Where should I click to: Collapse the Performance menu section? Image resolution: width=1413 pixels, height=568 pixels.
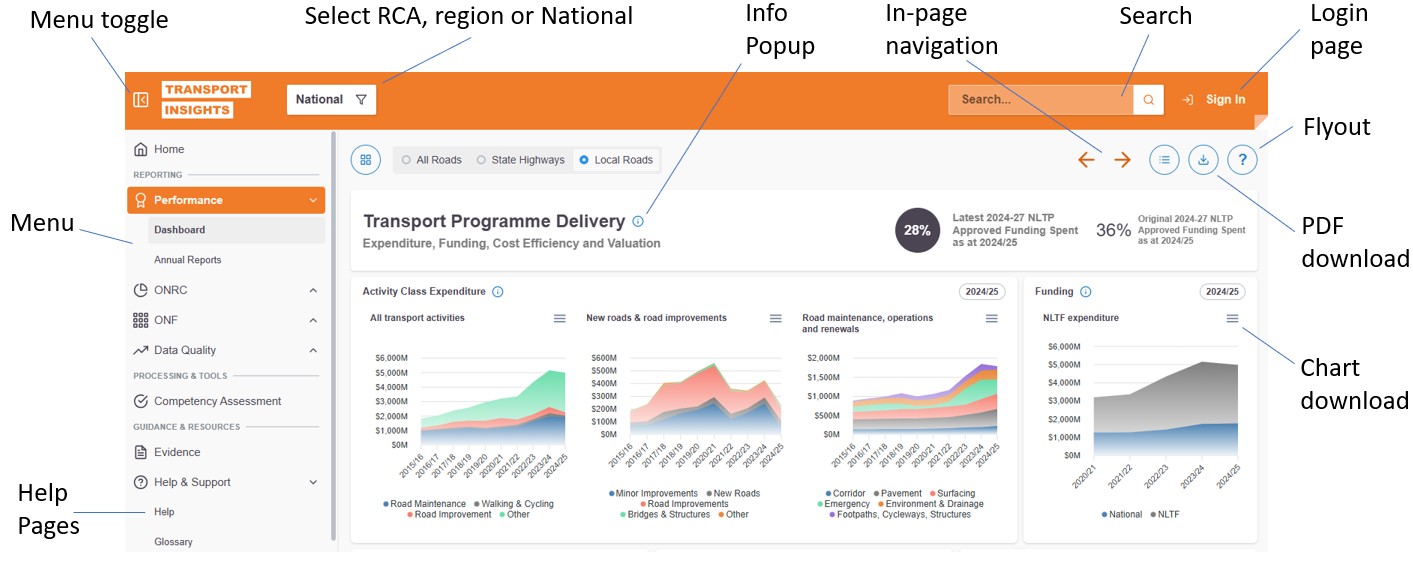227,200
